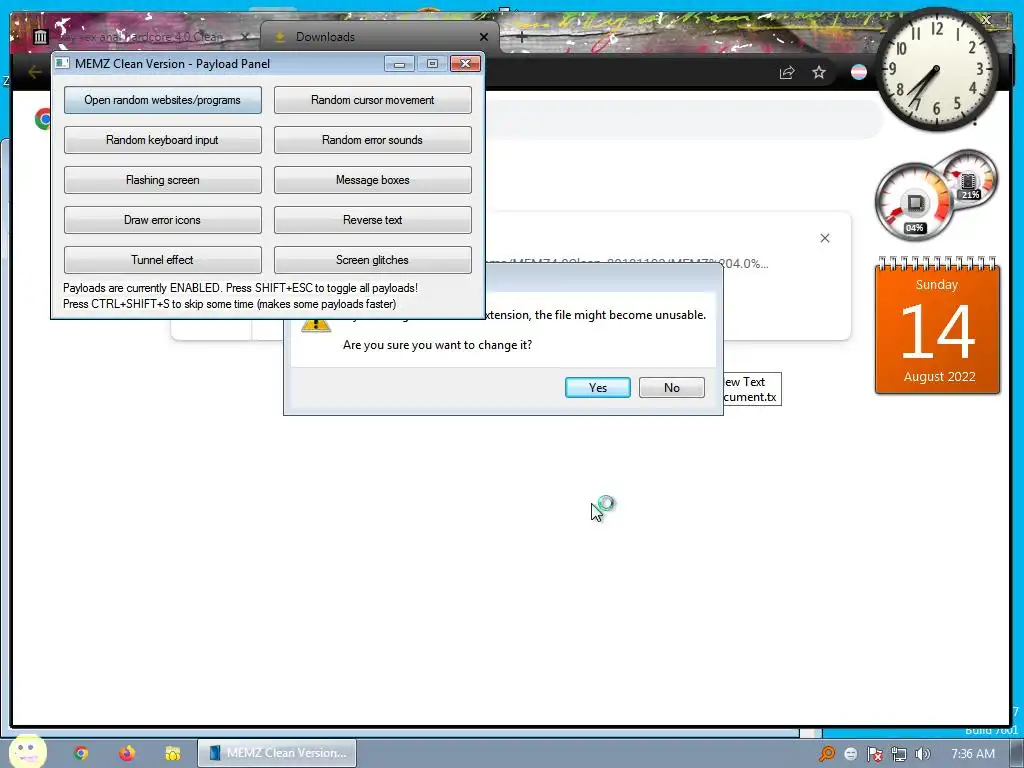Click the Start menu orb
The image size is (1024, 768).
click(x=27, y=751)
